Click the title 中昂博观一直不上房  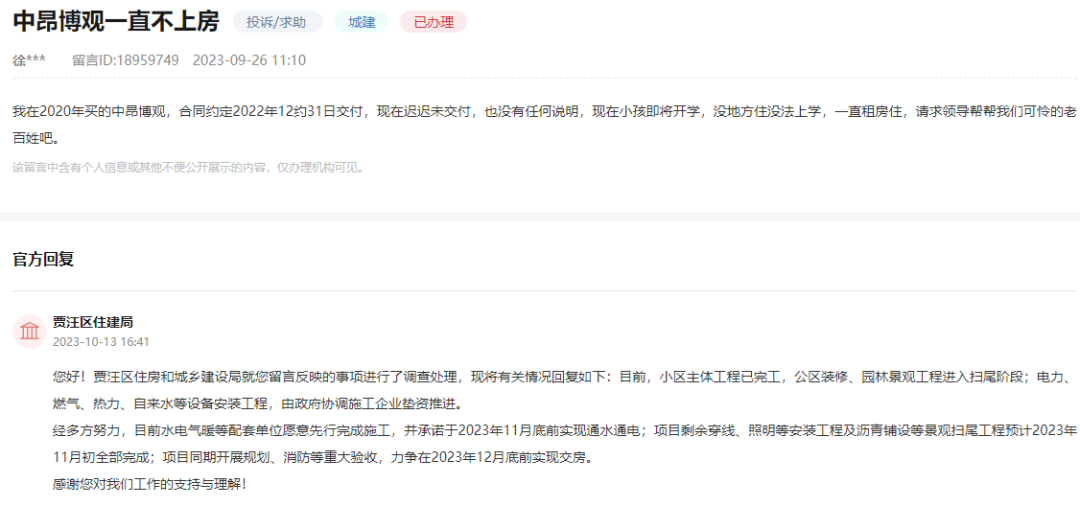tap(116, 22)
